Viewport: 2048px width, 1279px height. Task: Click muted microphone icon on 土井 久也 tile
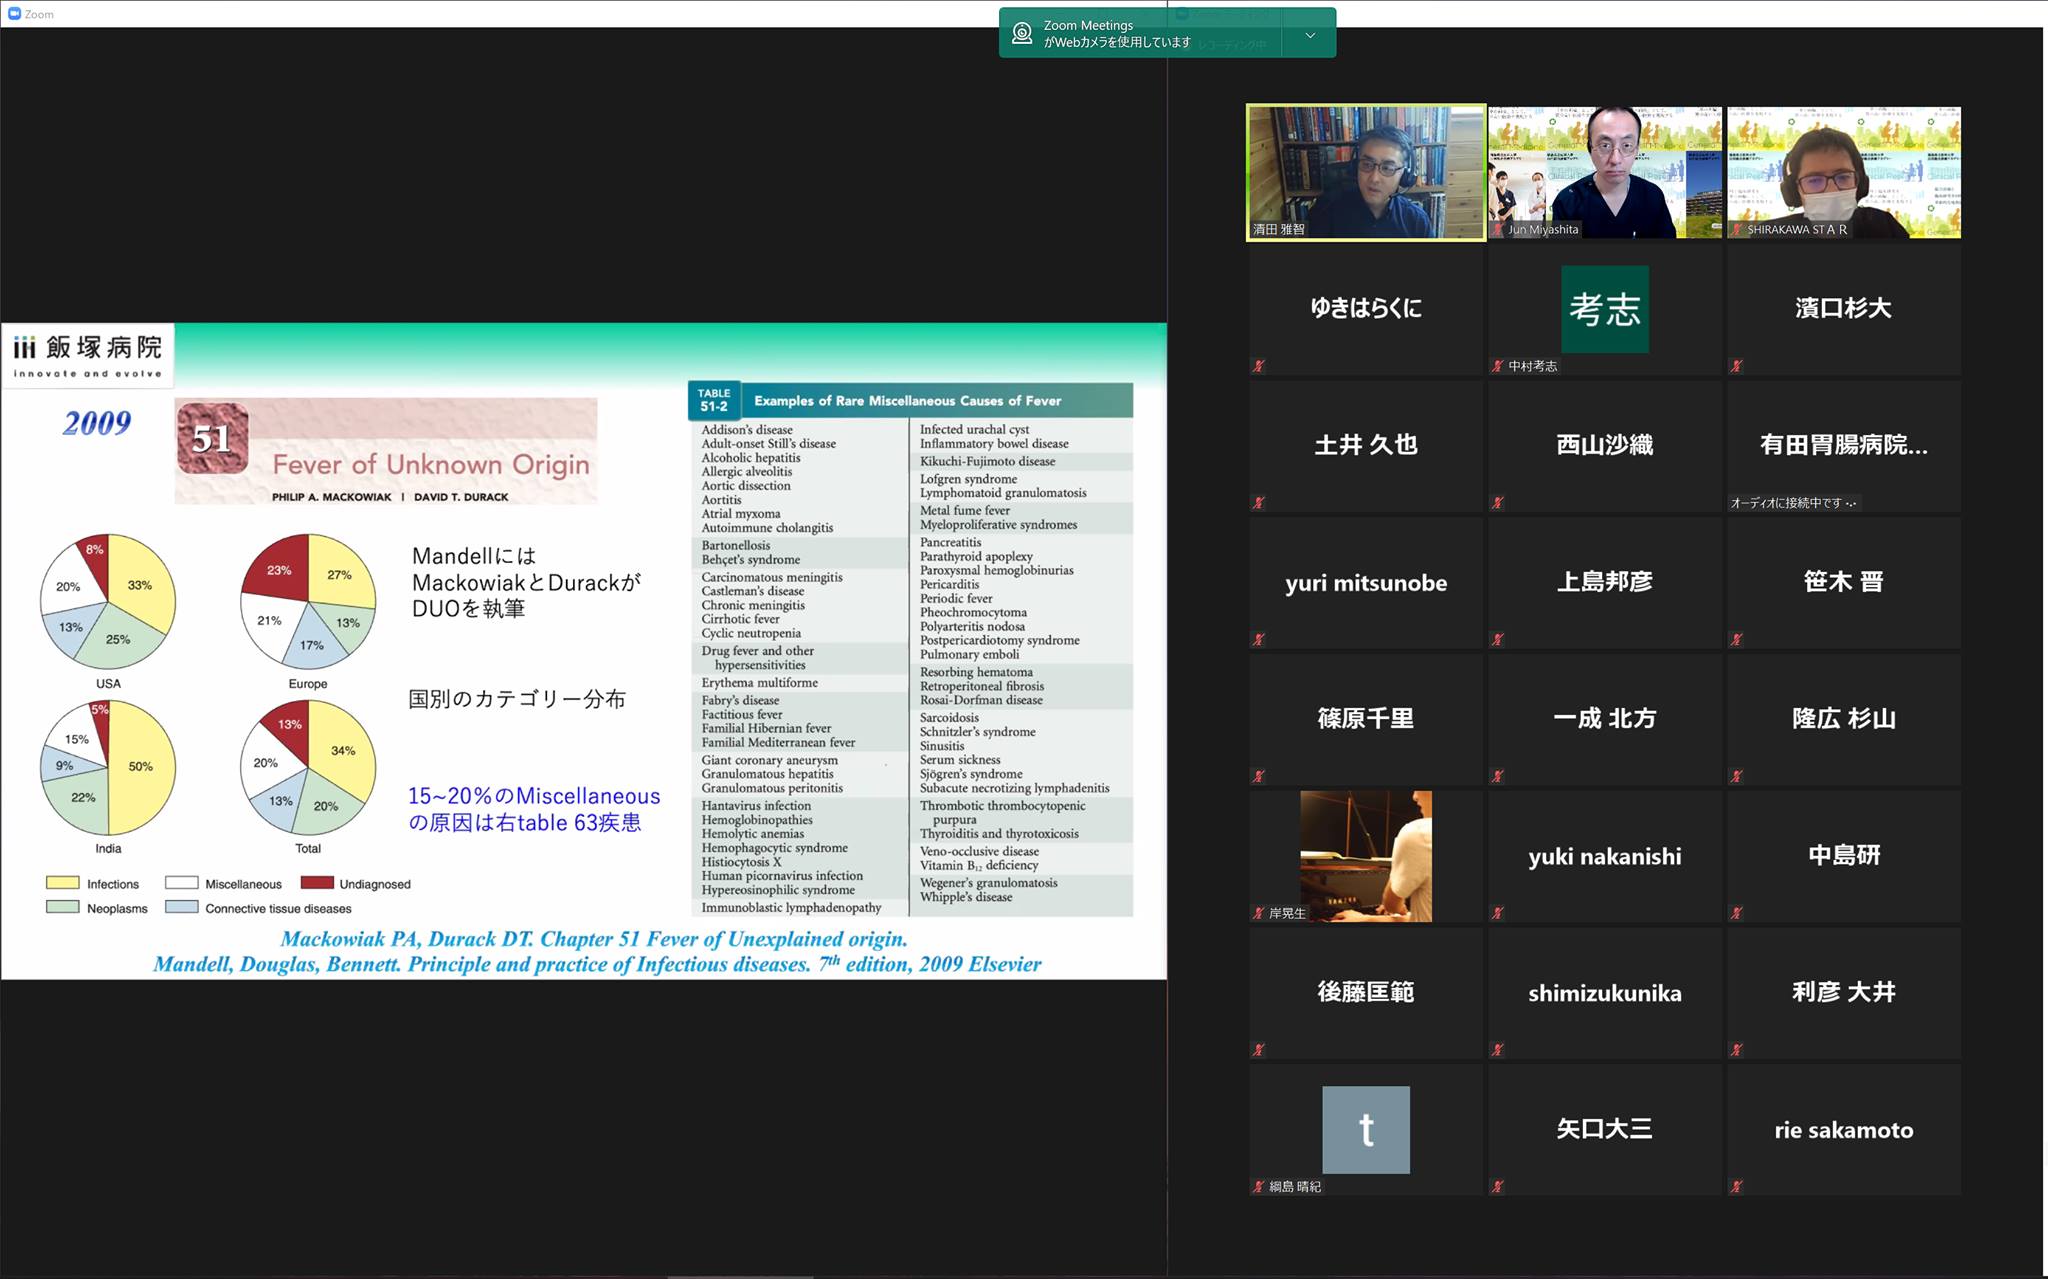tap(1259, 503)
